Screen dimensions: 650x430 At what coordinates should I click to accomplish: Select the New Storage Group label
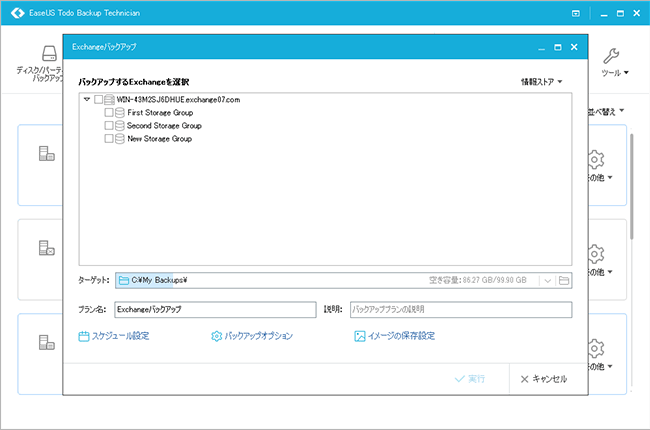pyautogui.click(x=160, y=138)
